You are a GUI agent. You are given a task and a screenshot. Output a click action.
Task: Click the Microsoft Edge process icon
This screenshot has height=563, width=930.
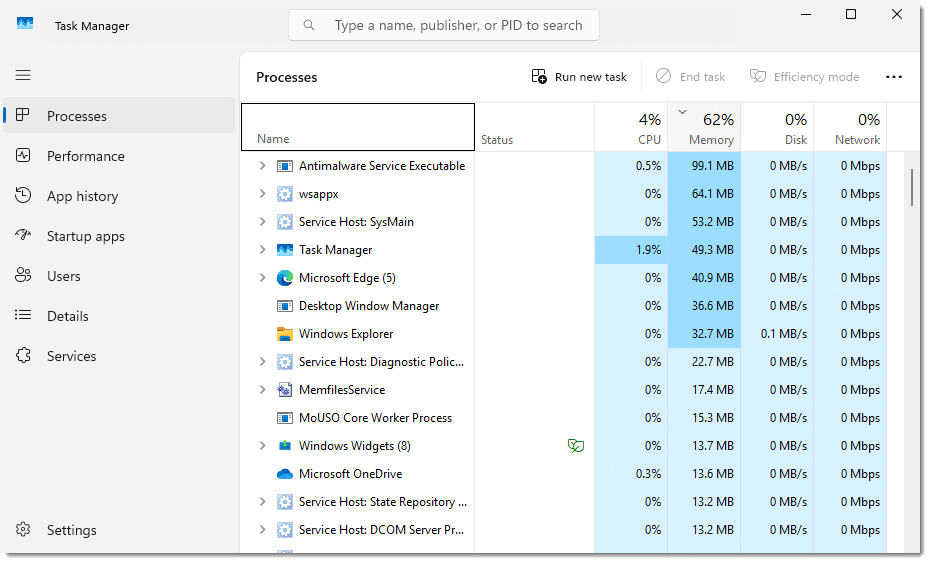[285, 278]
